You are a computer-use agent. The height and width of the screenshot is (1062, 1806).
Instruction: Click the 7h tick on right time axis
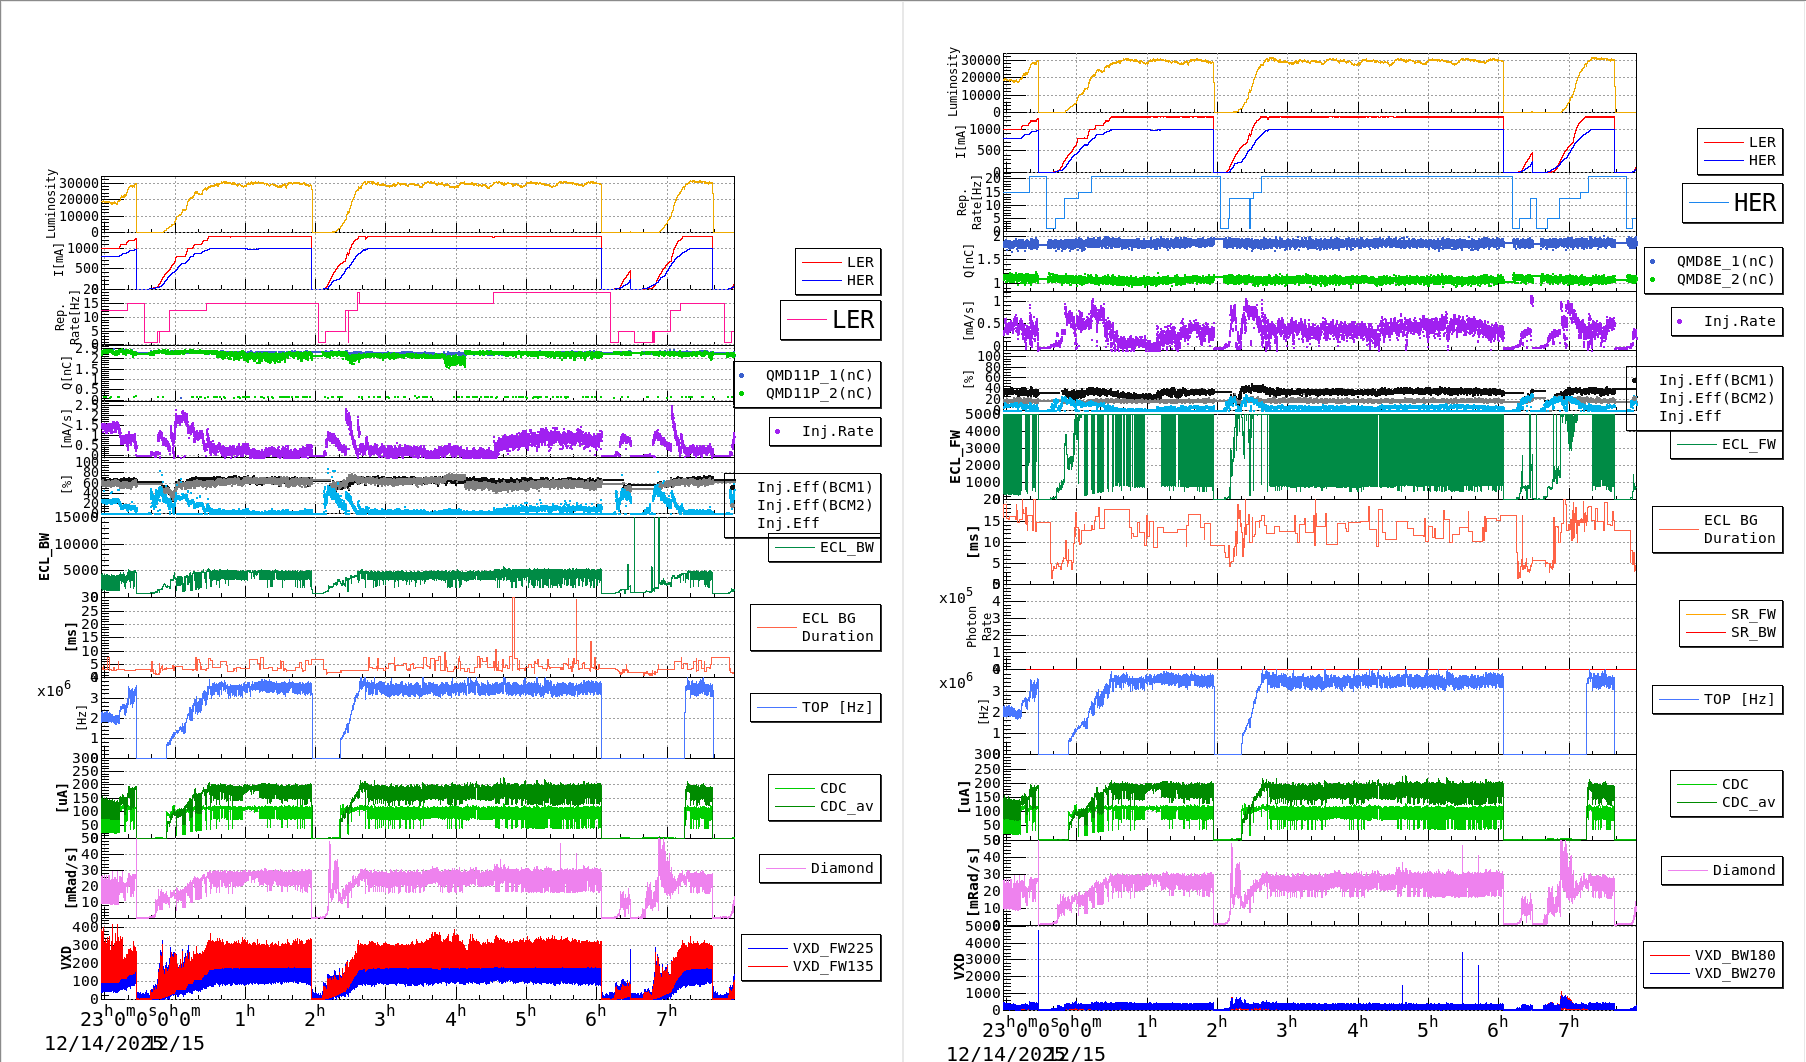pos(1568,1026)
